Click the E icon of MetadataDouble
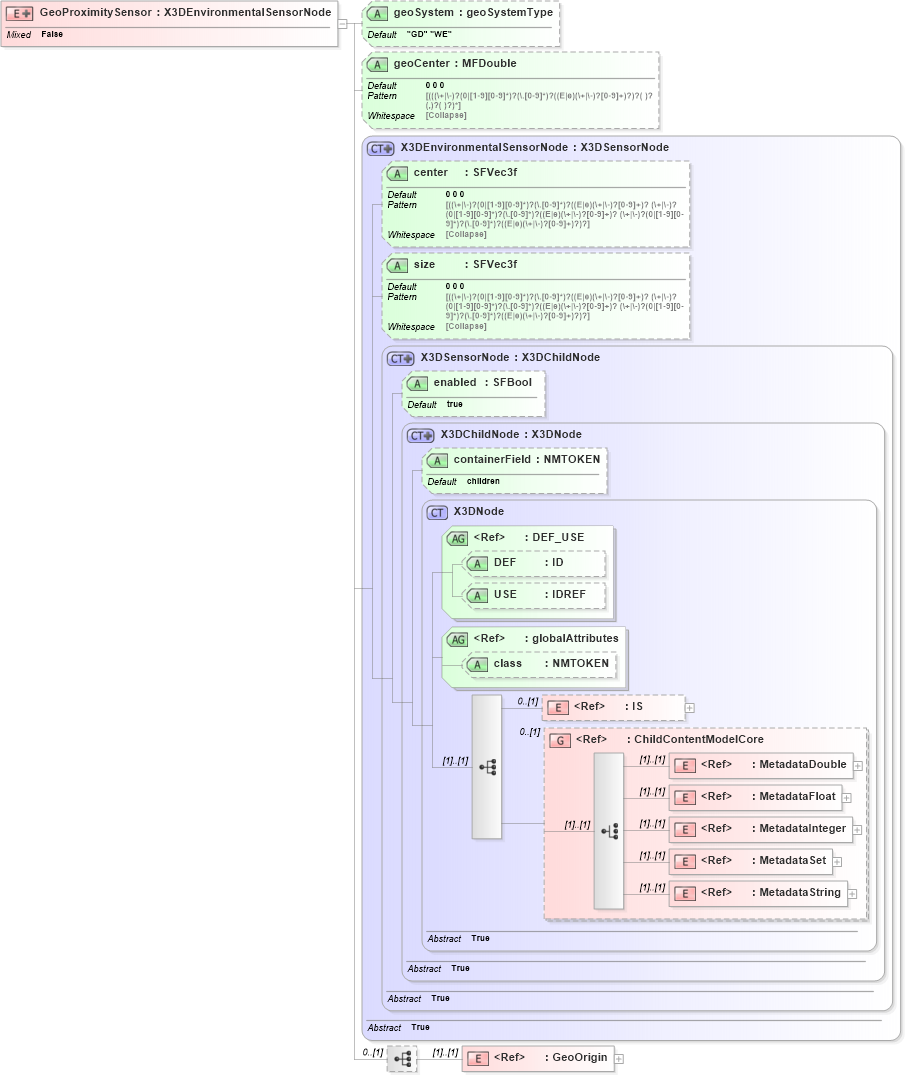The height and width of the screenshot is (1076, 905). 685,766
